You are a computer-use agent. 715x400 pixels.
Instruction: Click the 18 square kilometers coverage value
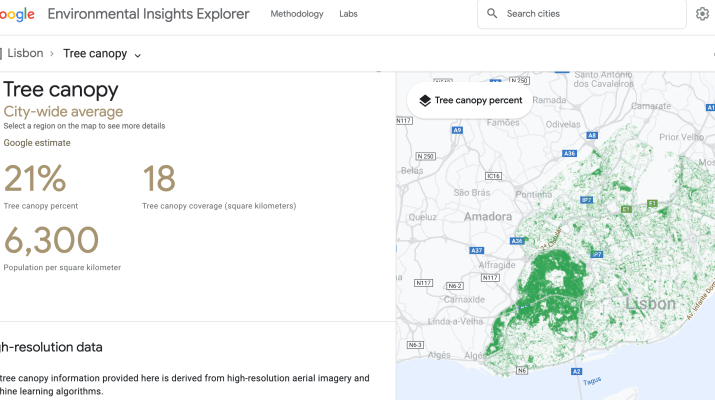(159, 178)
